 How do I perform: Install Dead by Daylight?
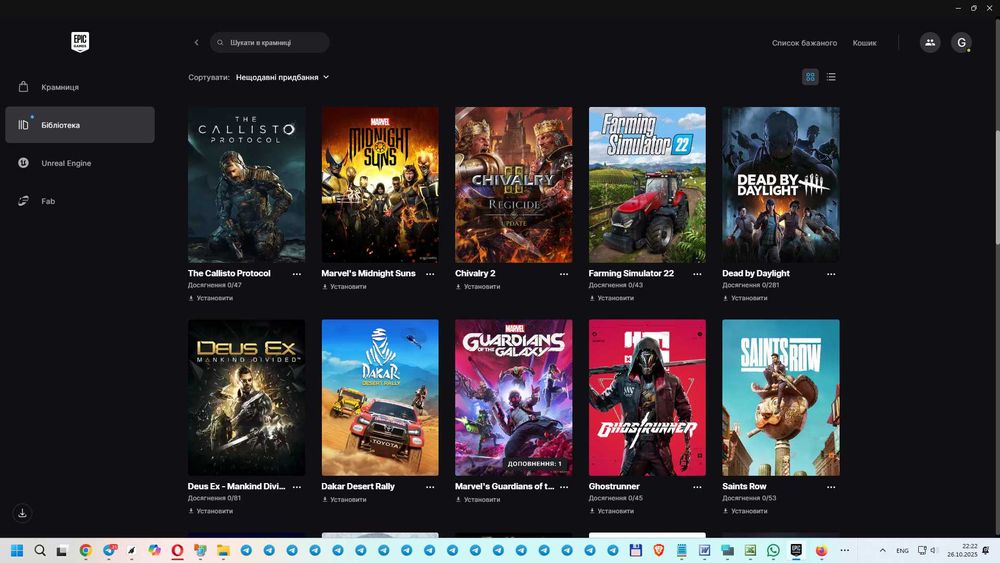click(745, 298)
